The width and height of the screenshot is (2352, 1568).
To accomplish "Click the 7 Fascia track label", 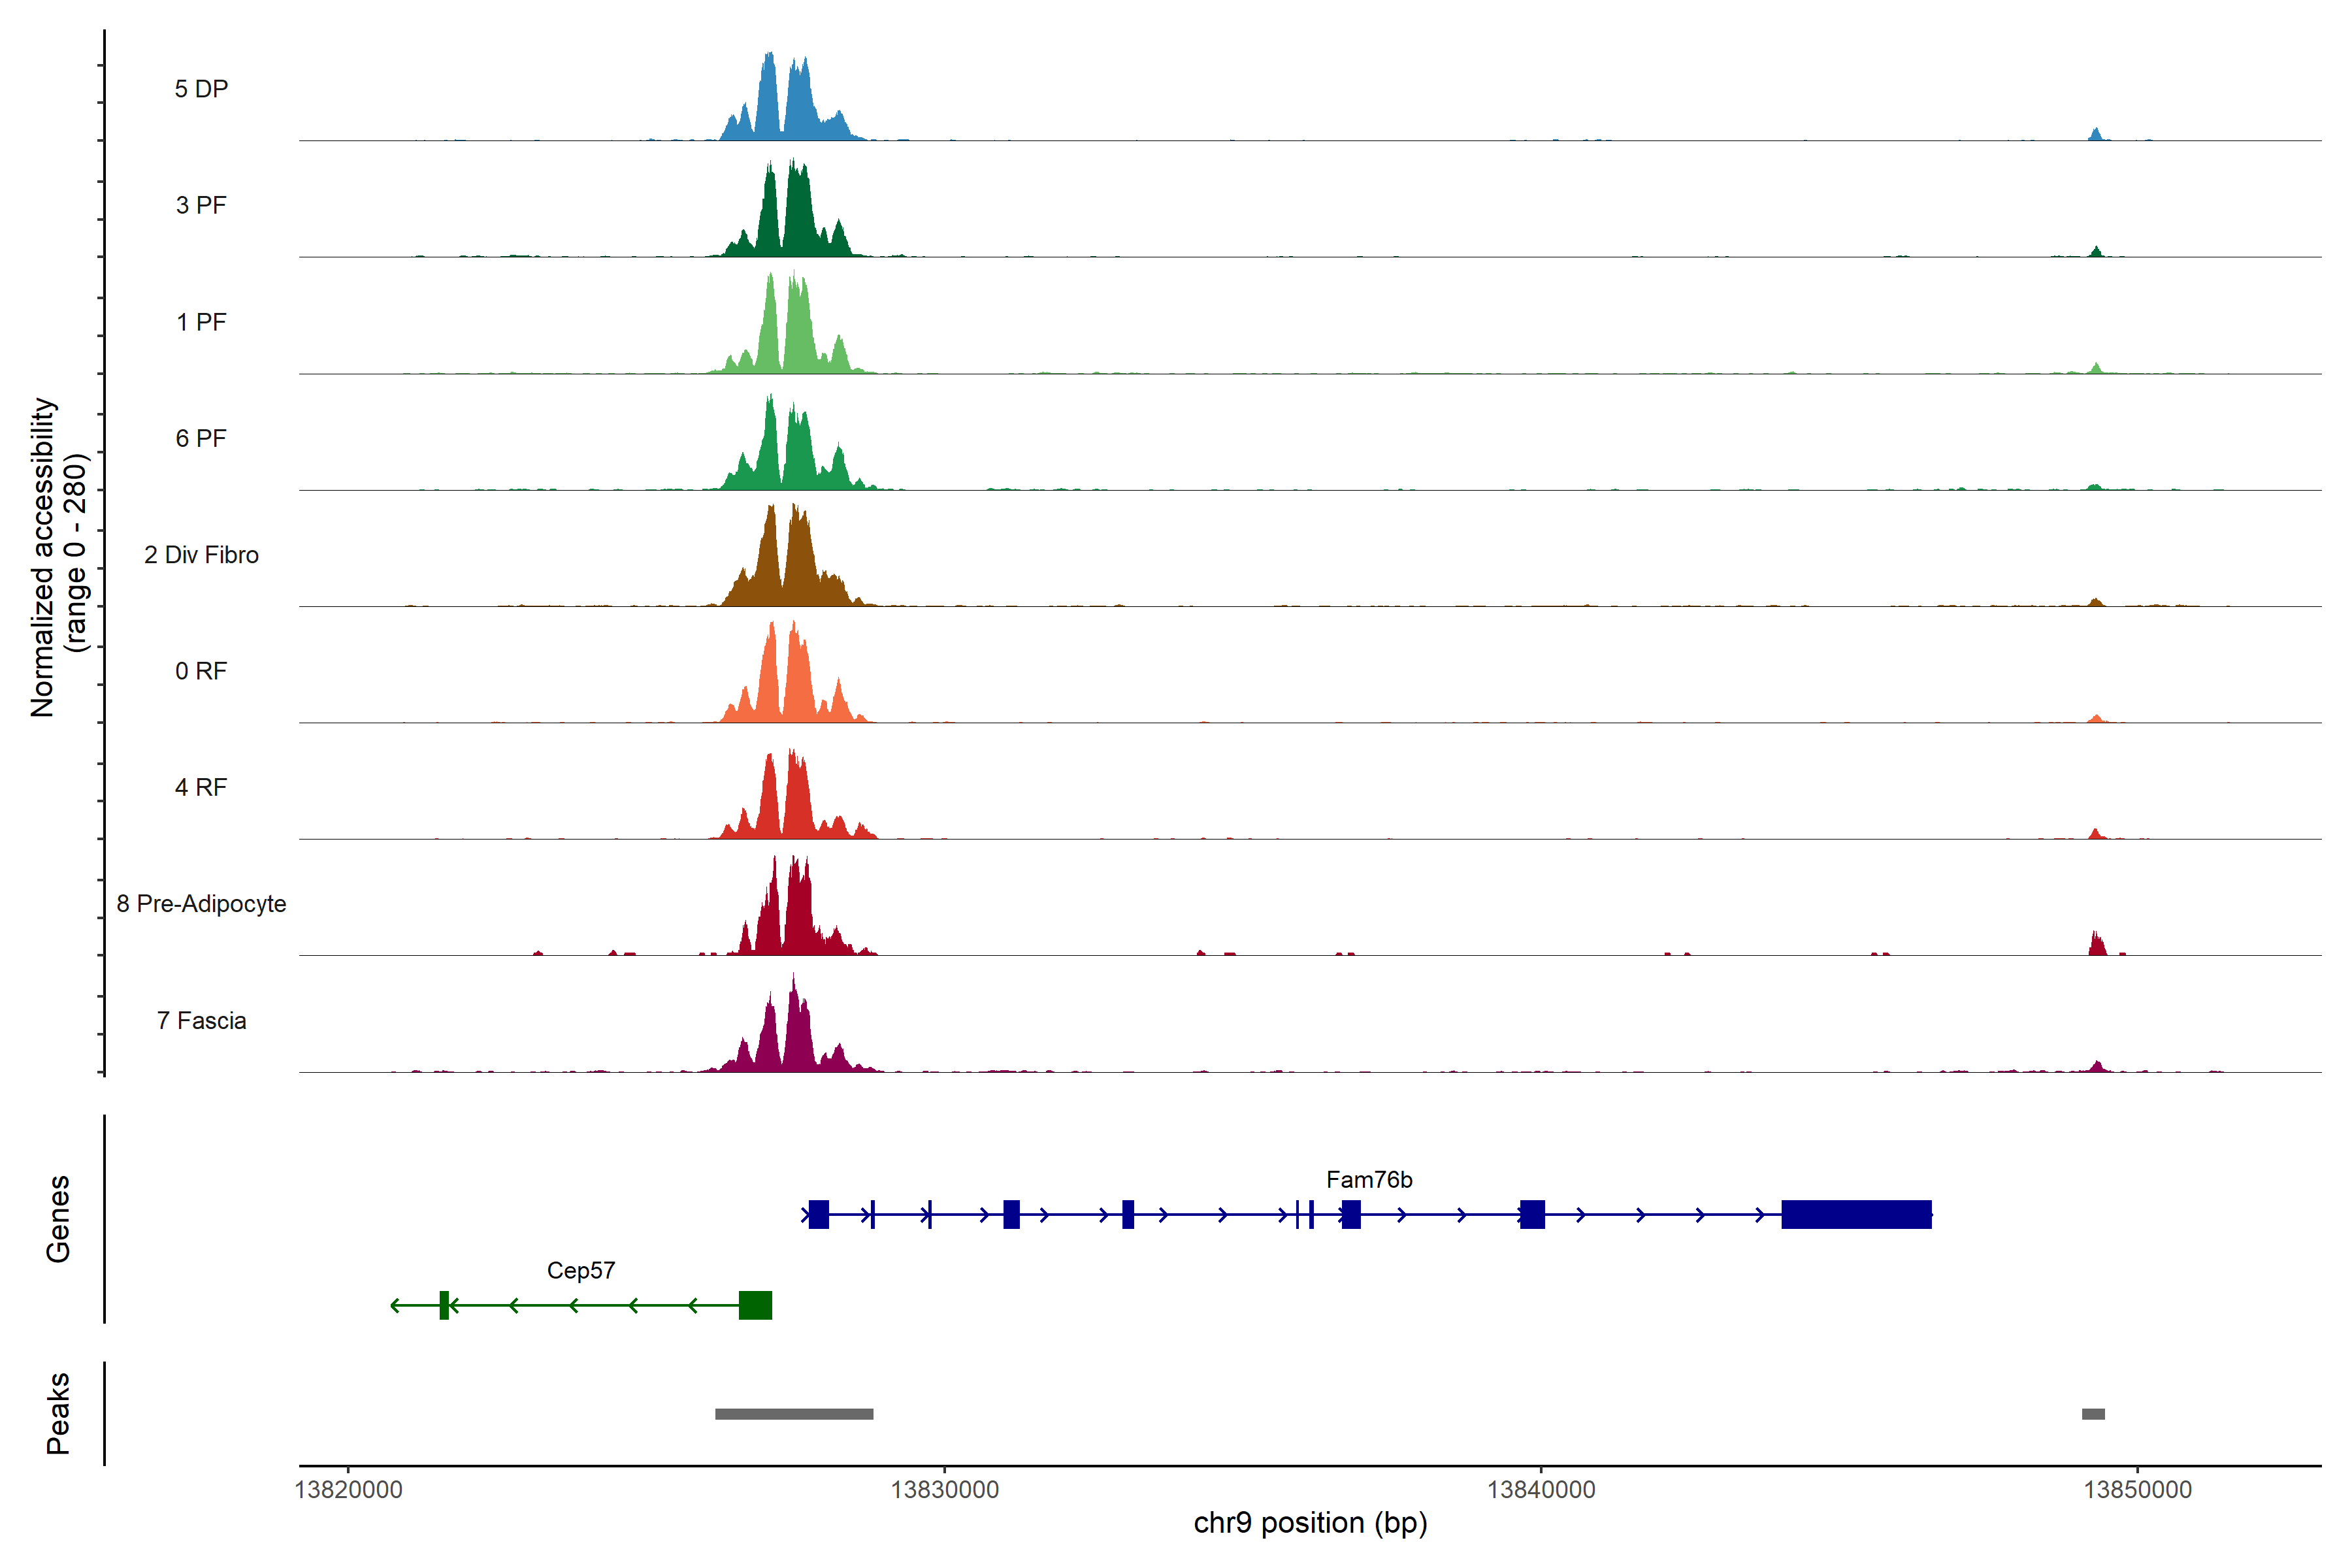I will coord(201,1020).
